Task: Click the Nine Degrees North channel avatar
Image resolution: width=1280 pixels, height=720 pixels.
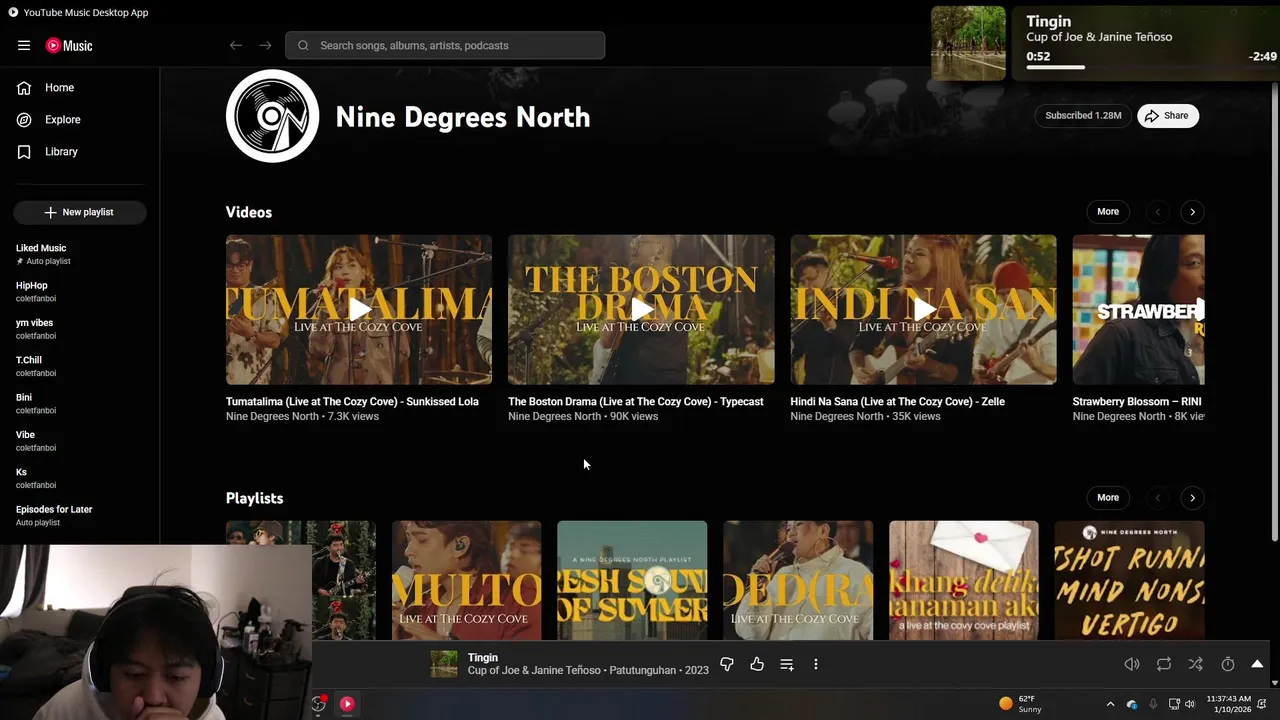Action: [x=272, y=116]
